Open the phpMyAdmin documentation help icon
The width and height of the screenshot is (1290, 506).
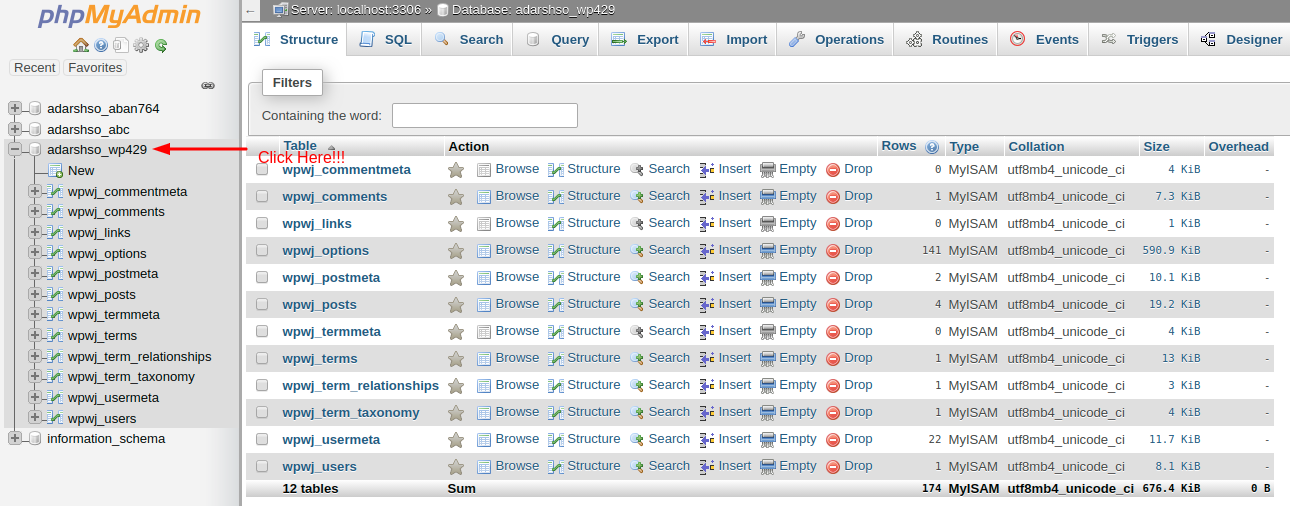click(x=101, y=45)
